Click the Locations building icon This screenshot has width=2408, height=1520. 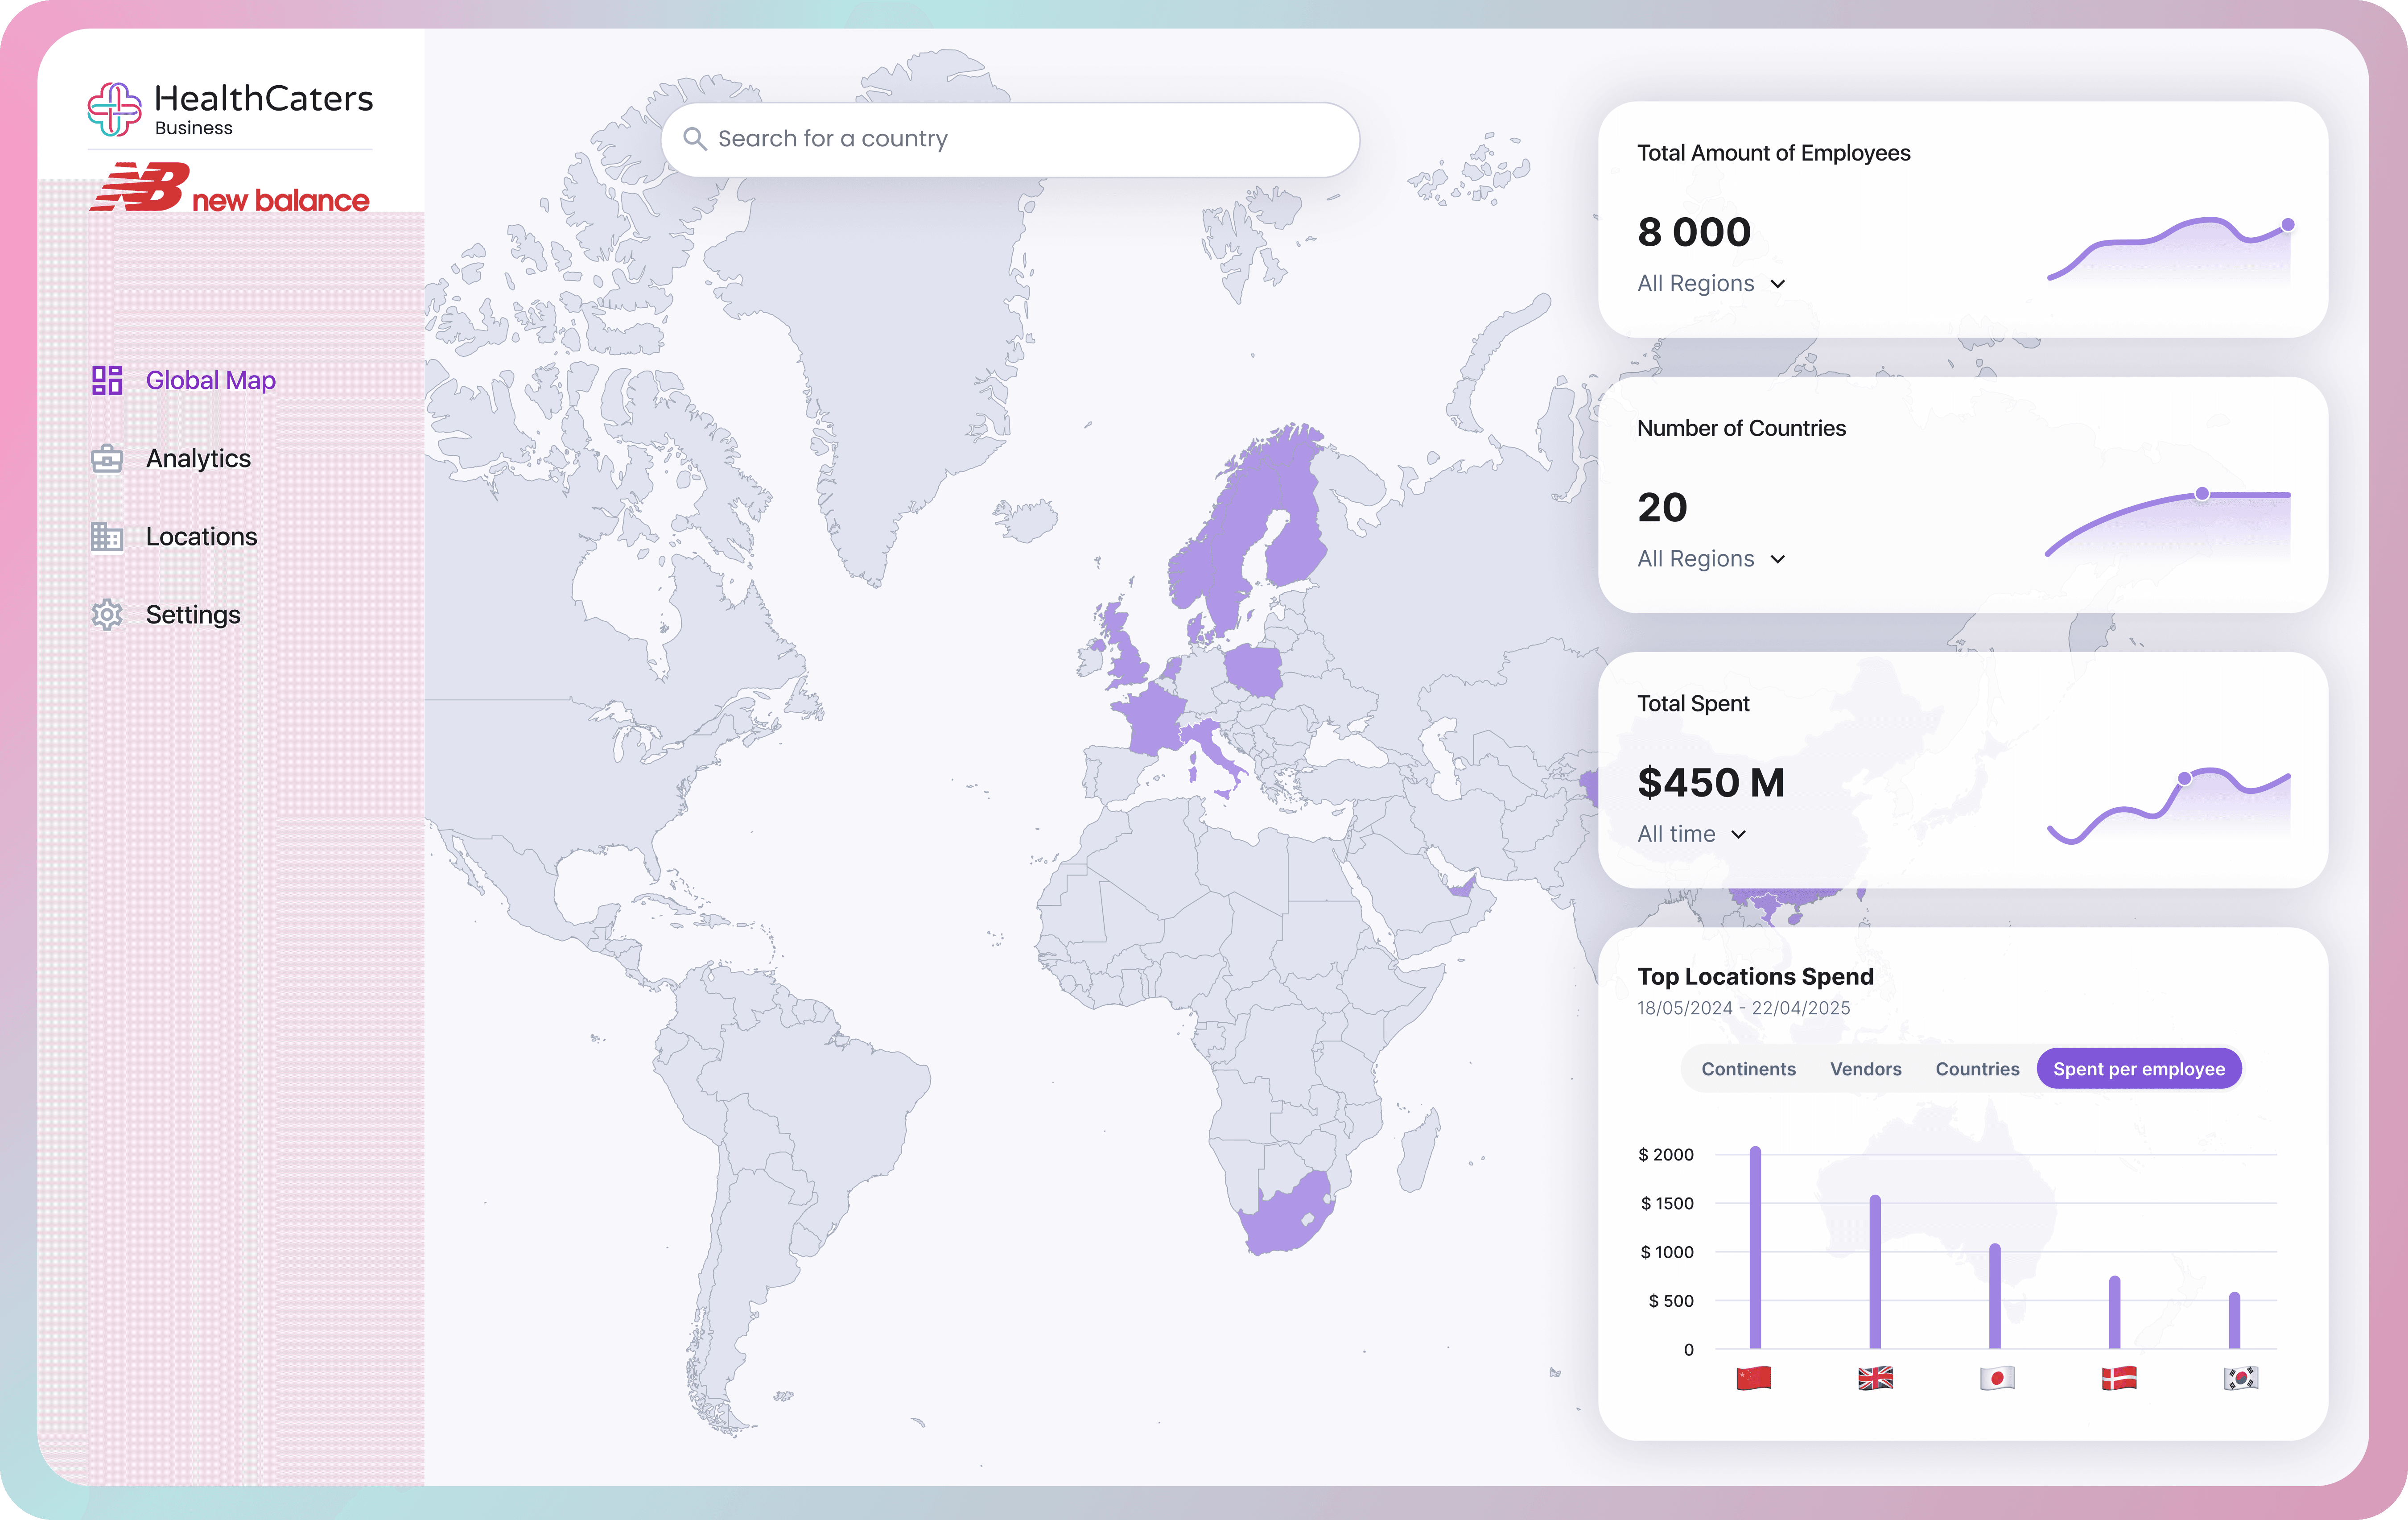pos(107,537)
